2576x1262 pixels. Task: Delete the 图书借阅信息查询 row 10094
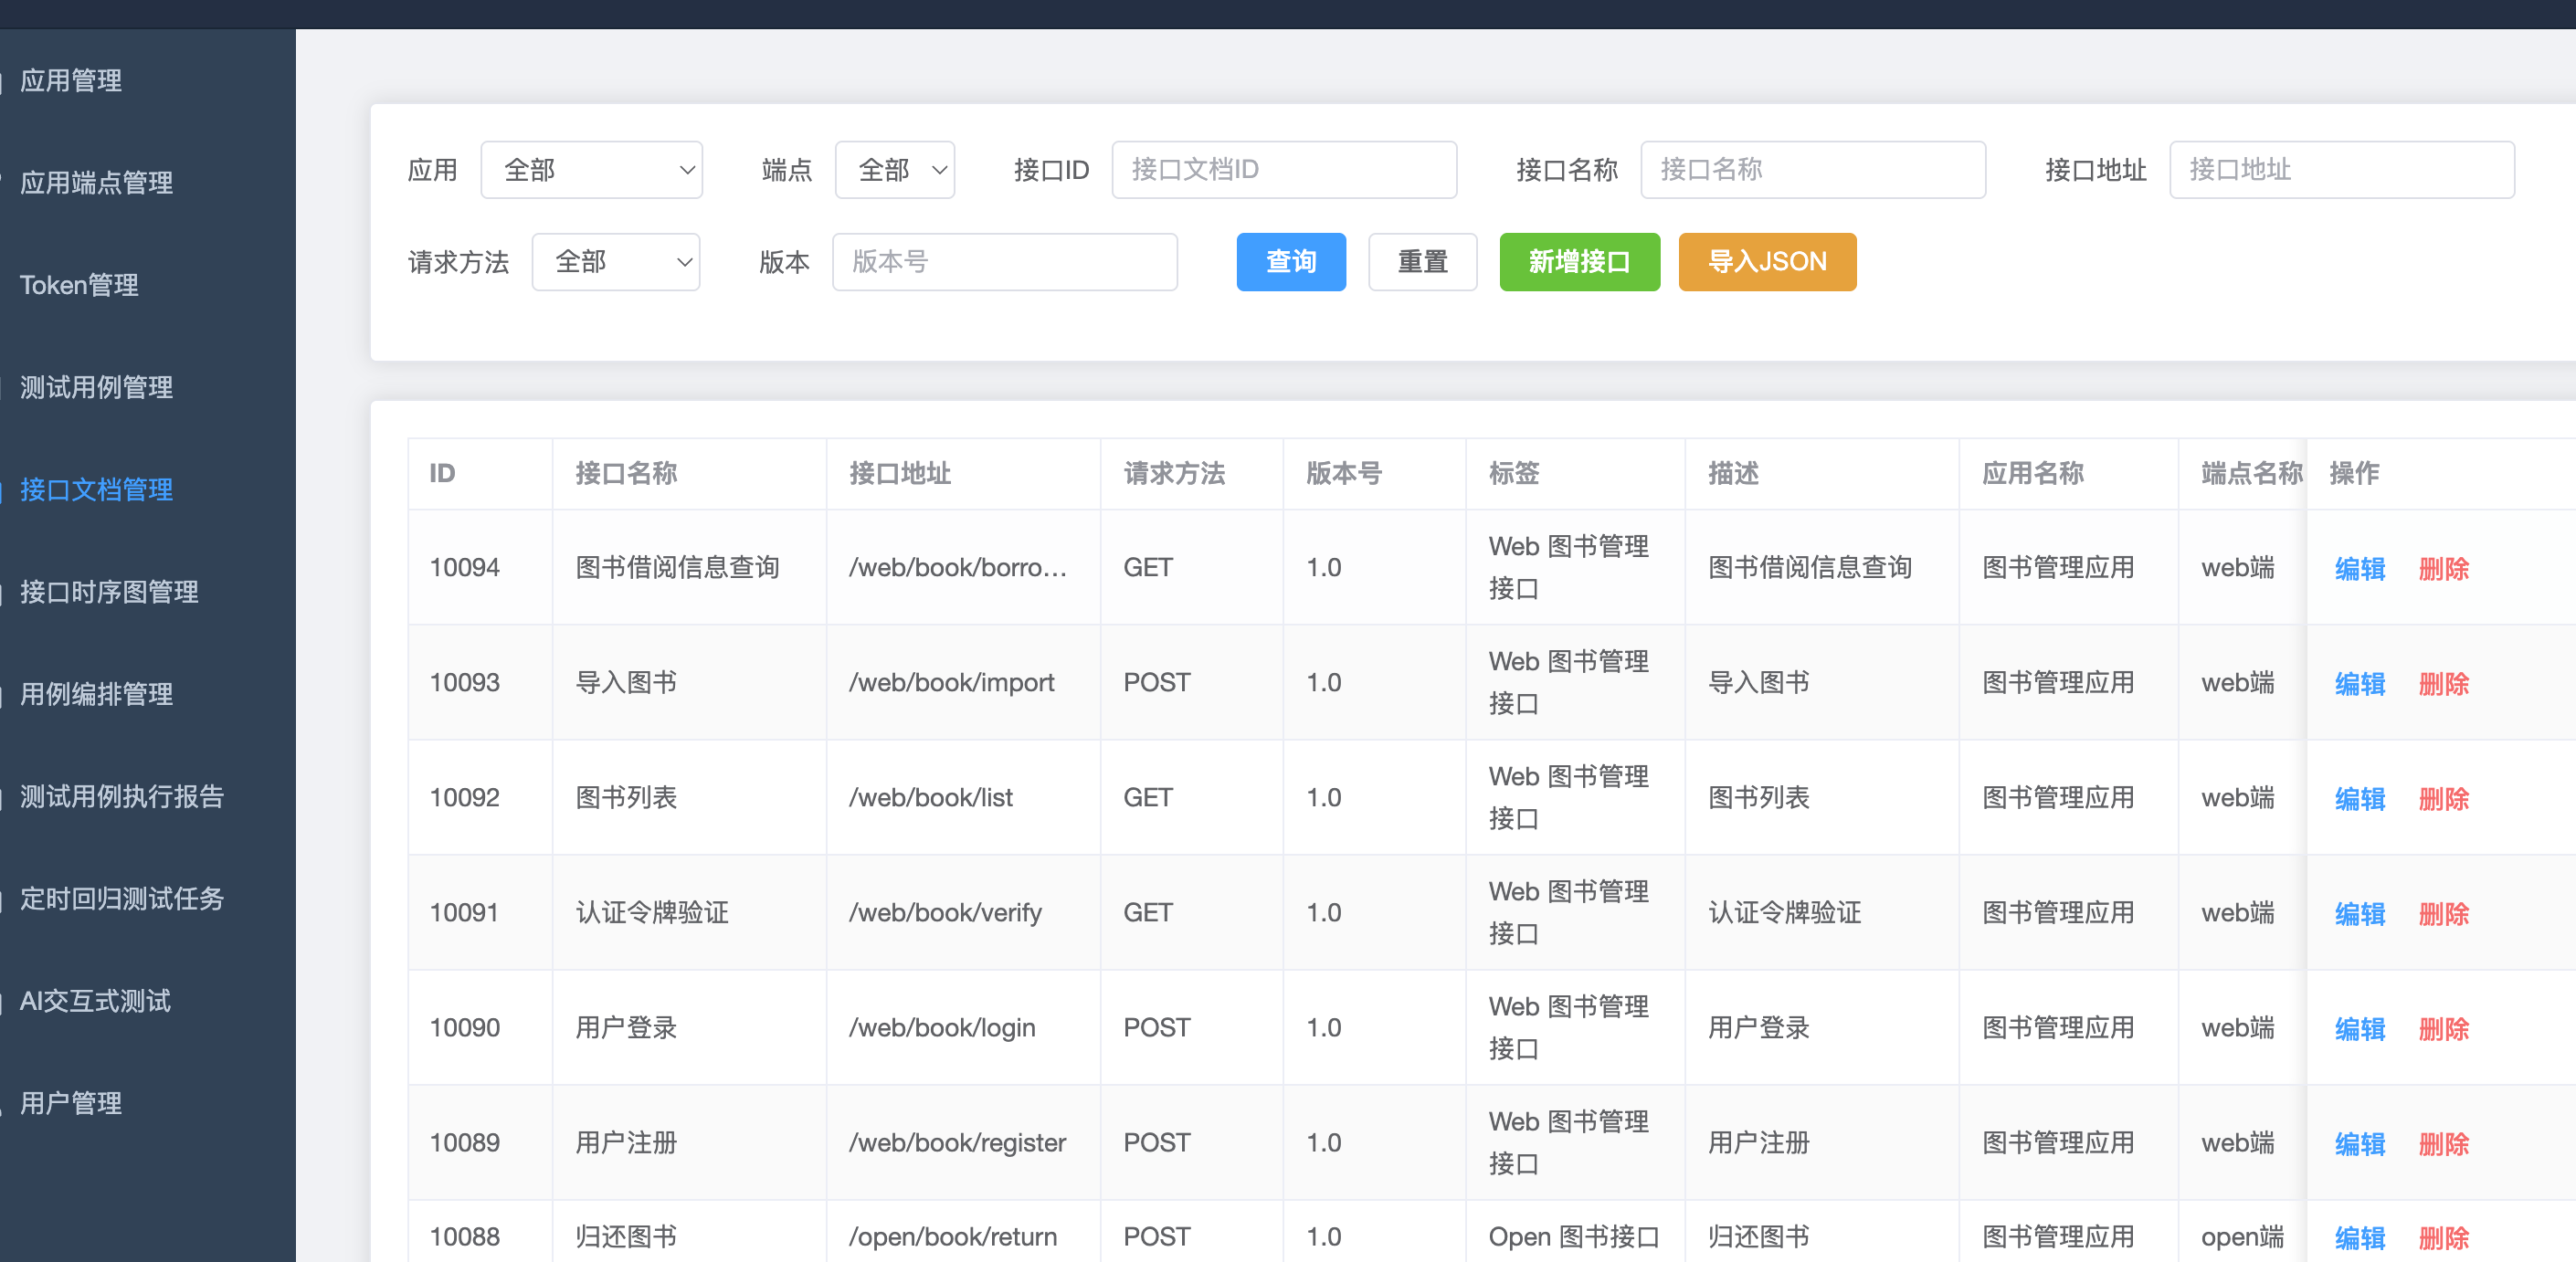coord(2443,569)
